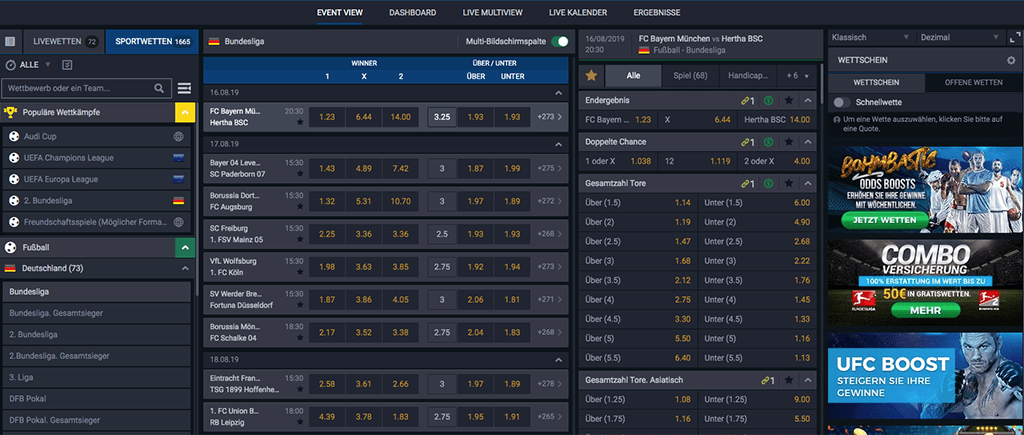Star the Doppelte Chance market
The width and height of the screenshot is (1024, 435).
point(789,142)
